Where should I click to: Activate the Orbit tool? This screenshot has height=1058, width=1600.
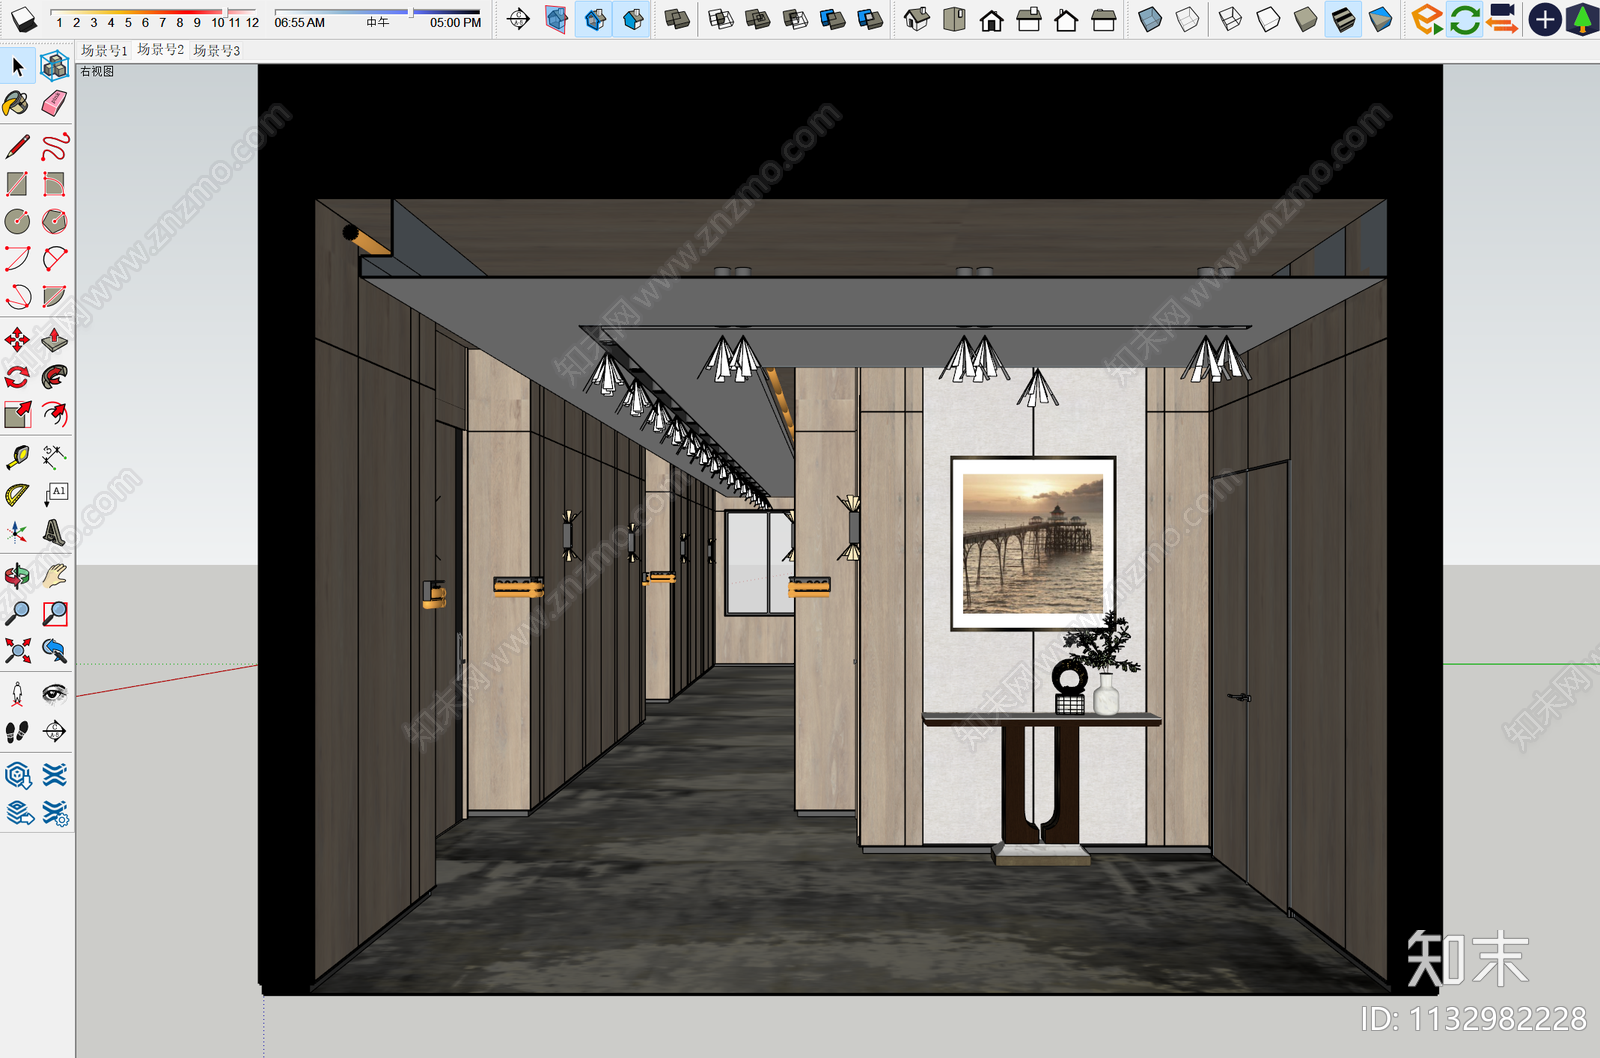(17, 575)
